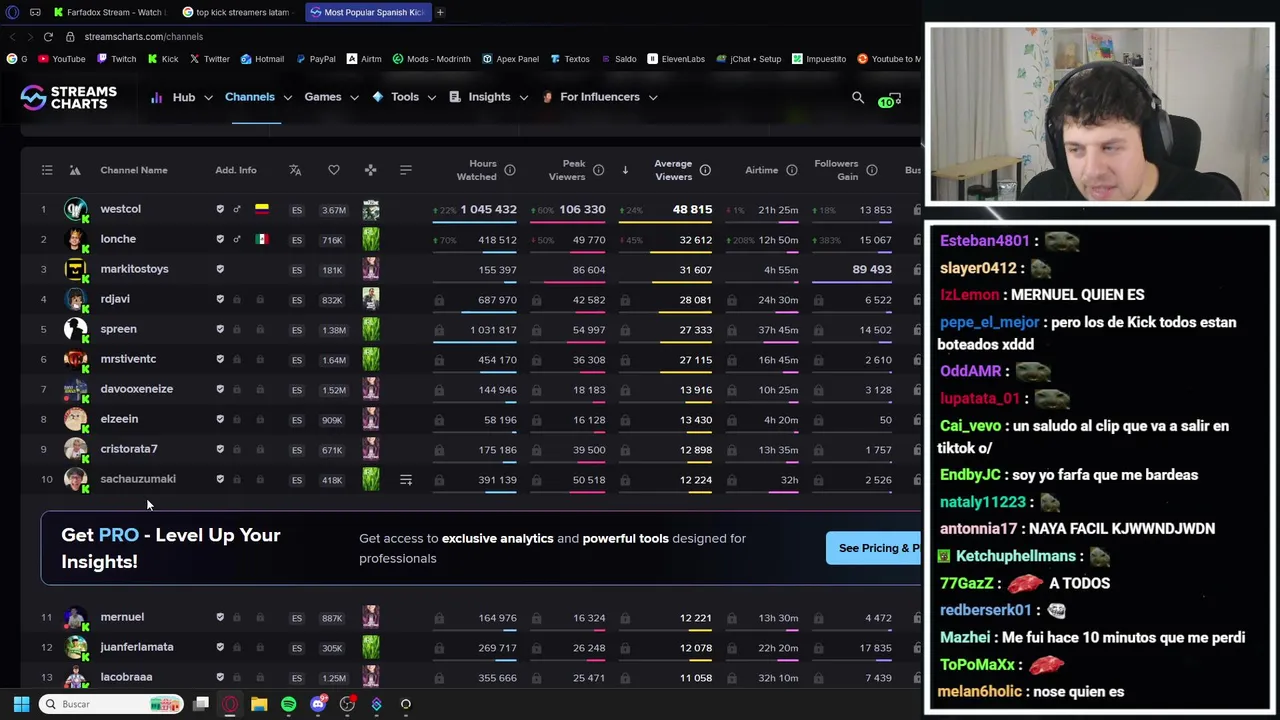Viewport: 1280px width, 720px height.
Task: Sort by Followers Gain column header
Action: tap(836, 170)
